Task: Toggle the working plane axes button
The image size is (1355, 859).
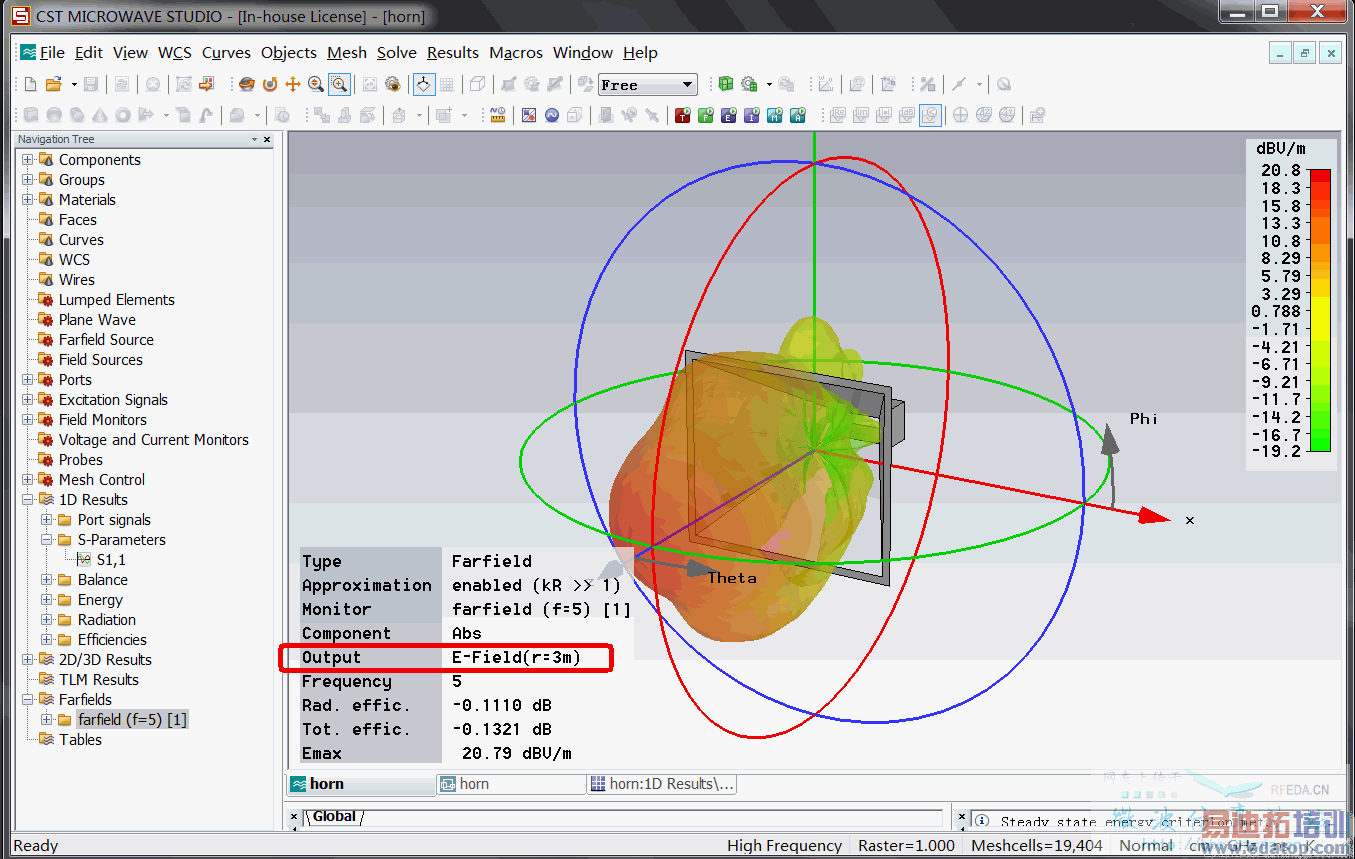Action: pyautogui.click(x=424, y=85)
